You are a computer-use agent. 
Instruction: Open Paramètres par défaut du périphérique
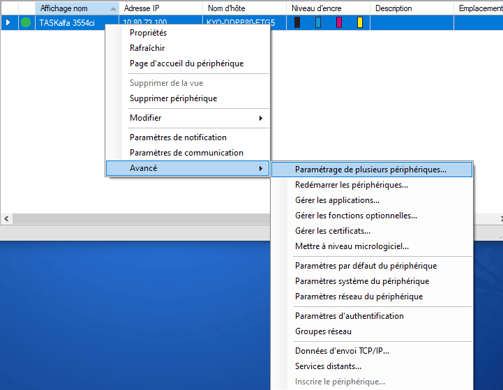[372, 266]
